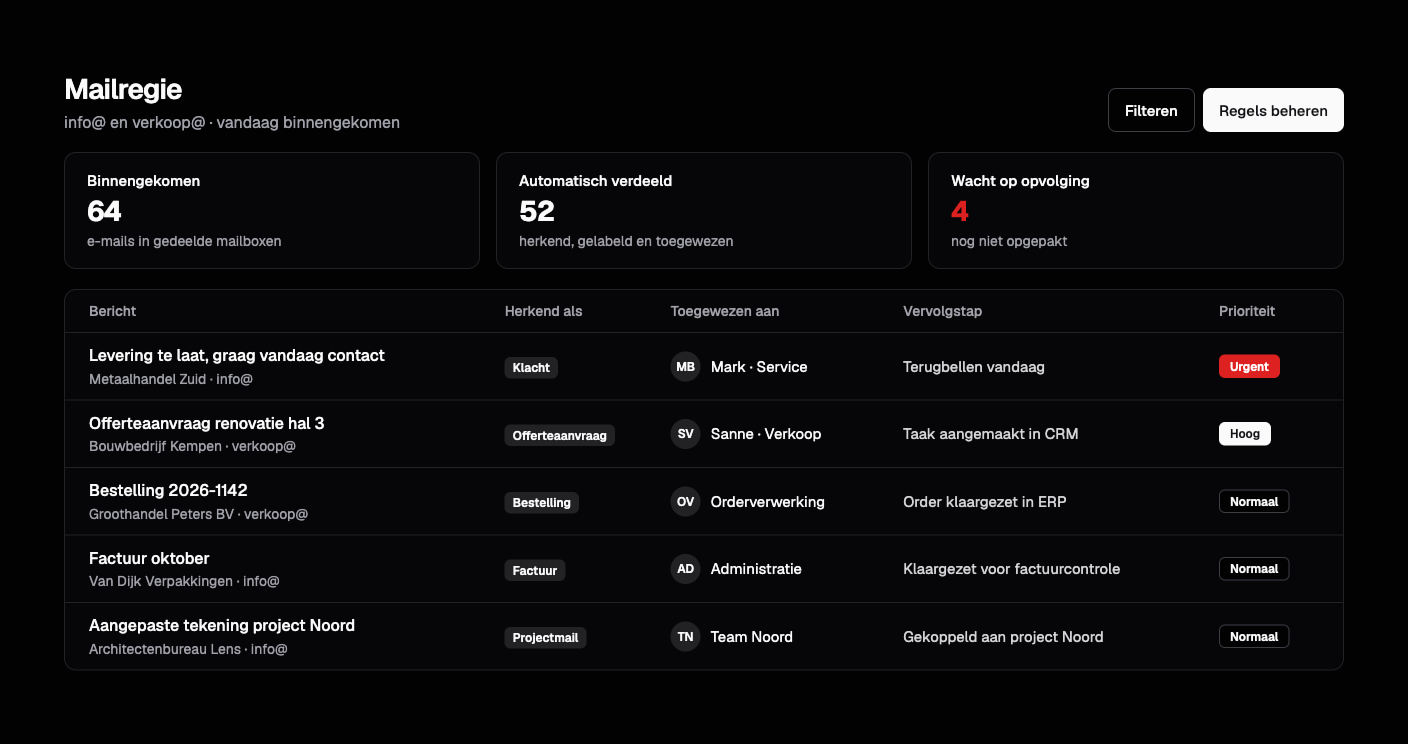Screen dimensions: 1408x744
Task: Click Normaal badge in Aangepaste tekening row
Action: click(x=1254, y=636)
